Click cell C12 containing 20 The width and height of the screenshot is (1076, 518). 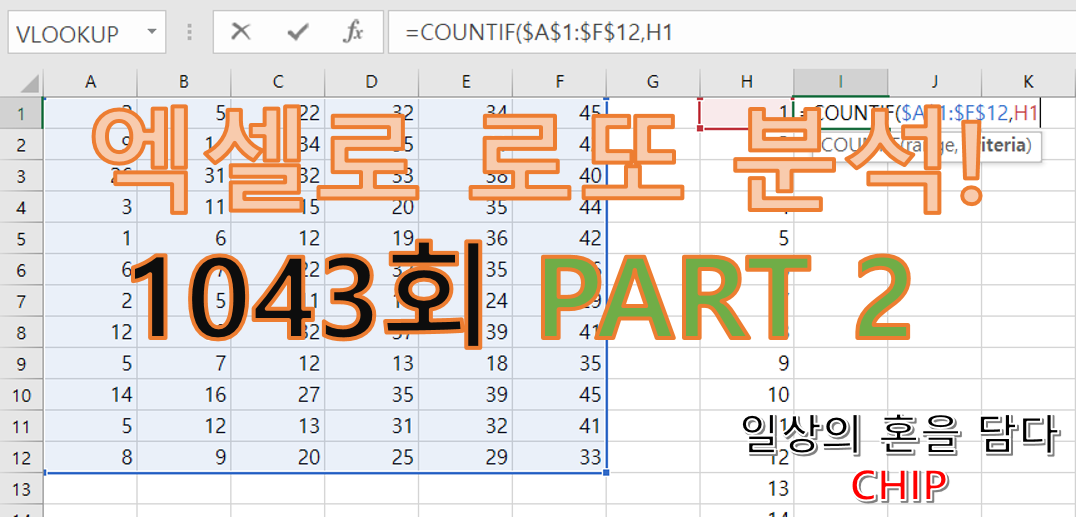[x=278, y=457]
